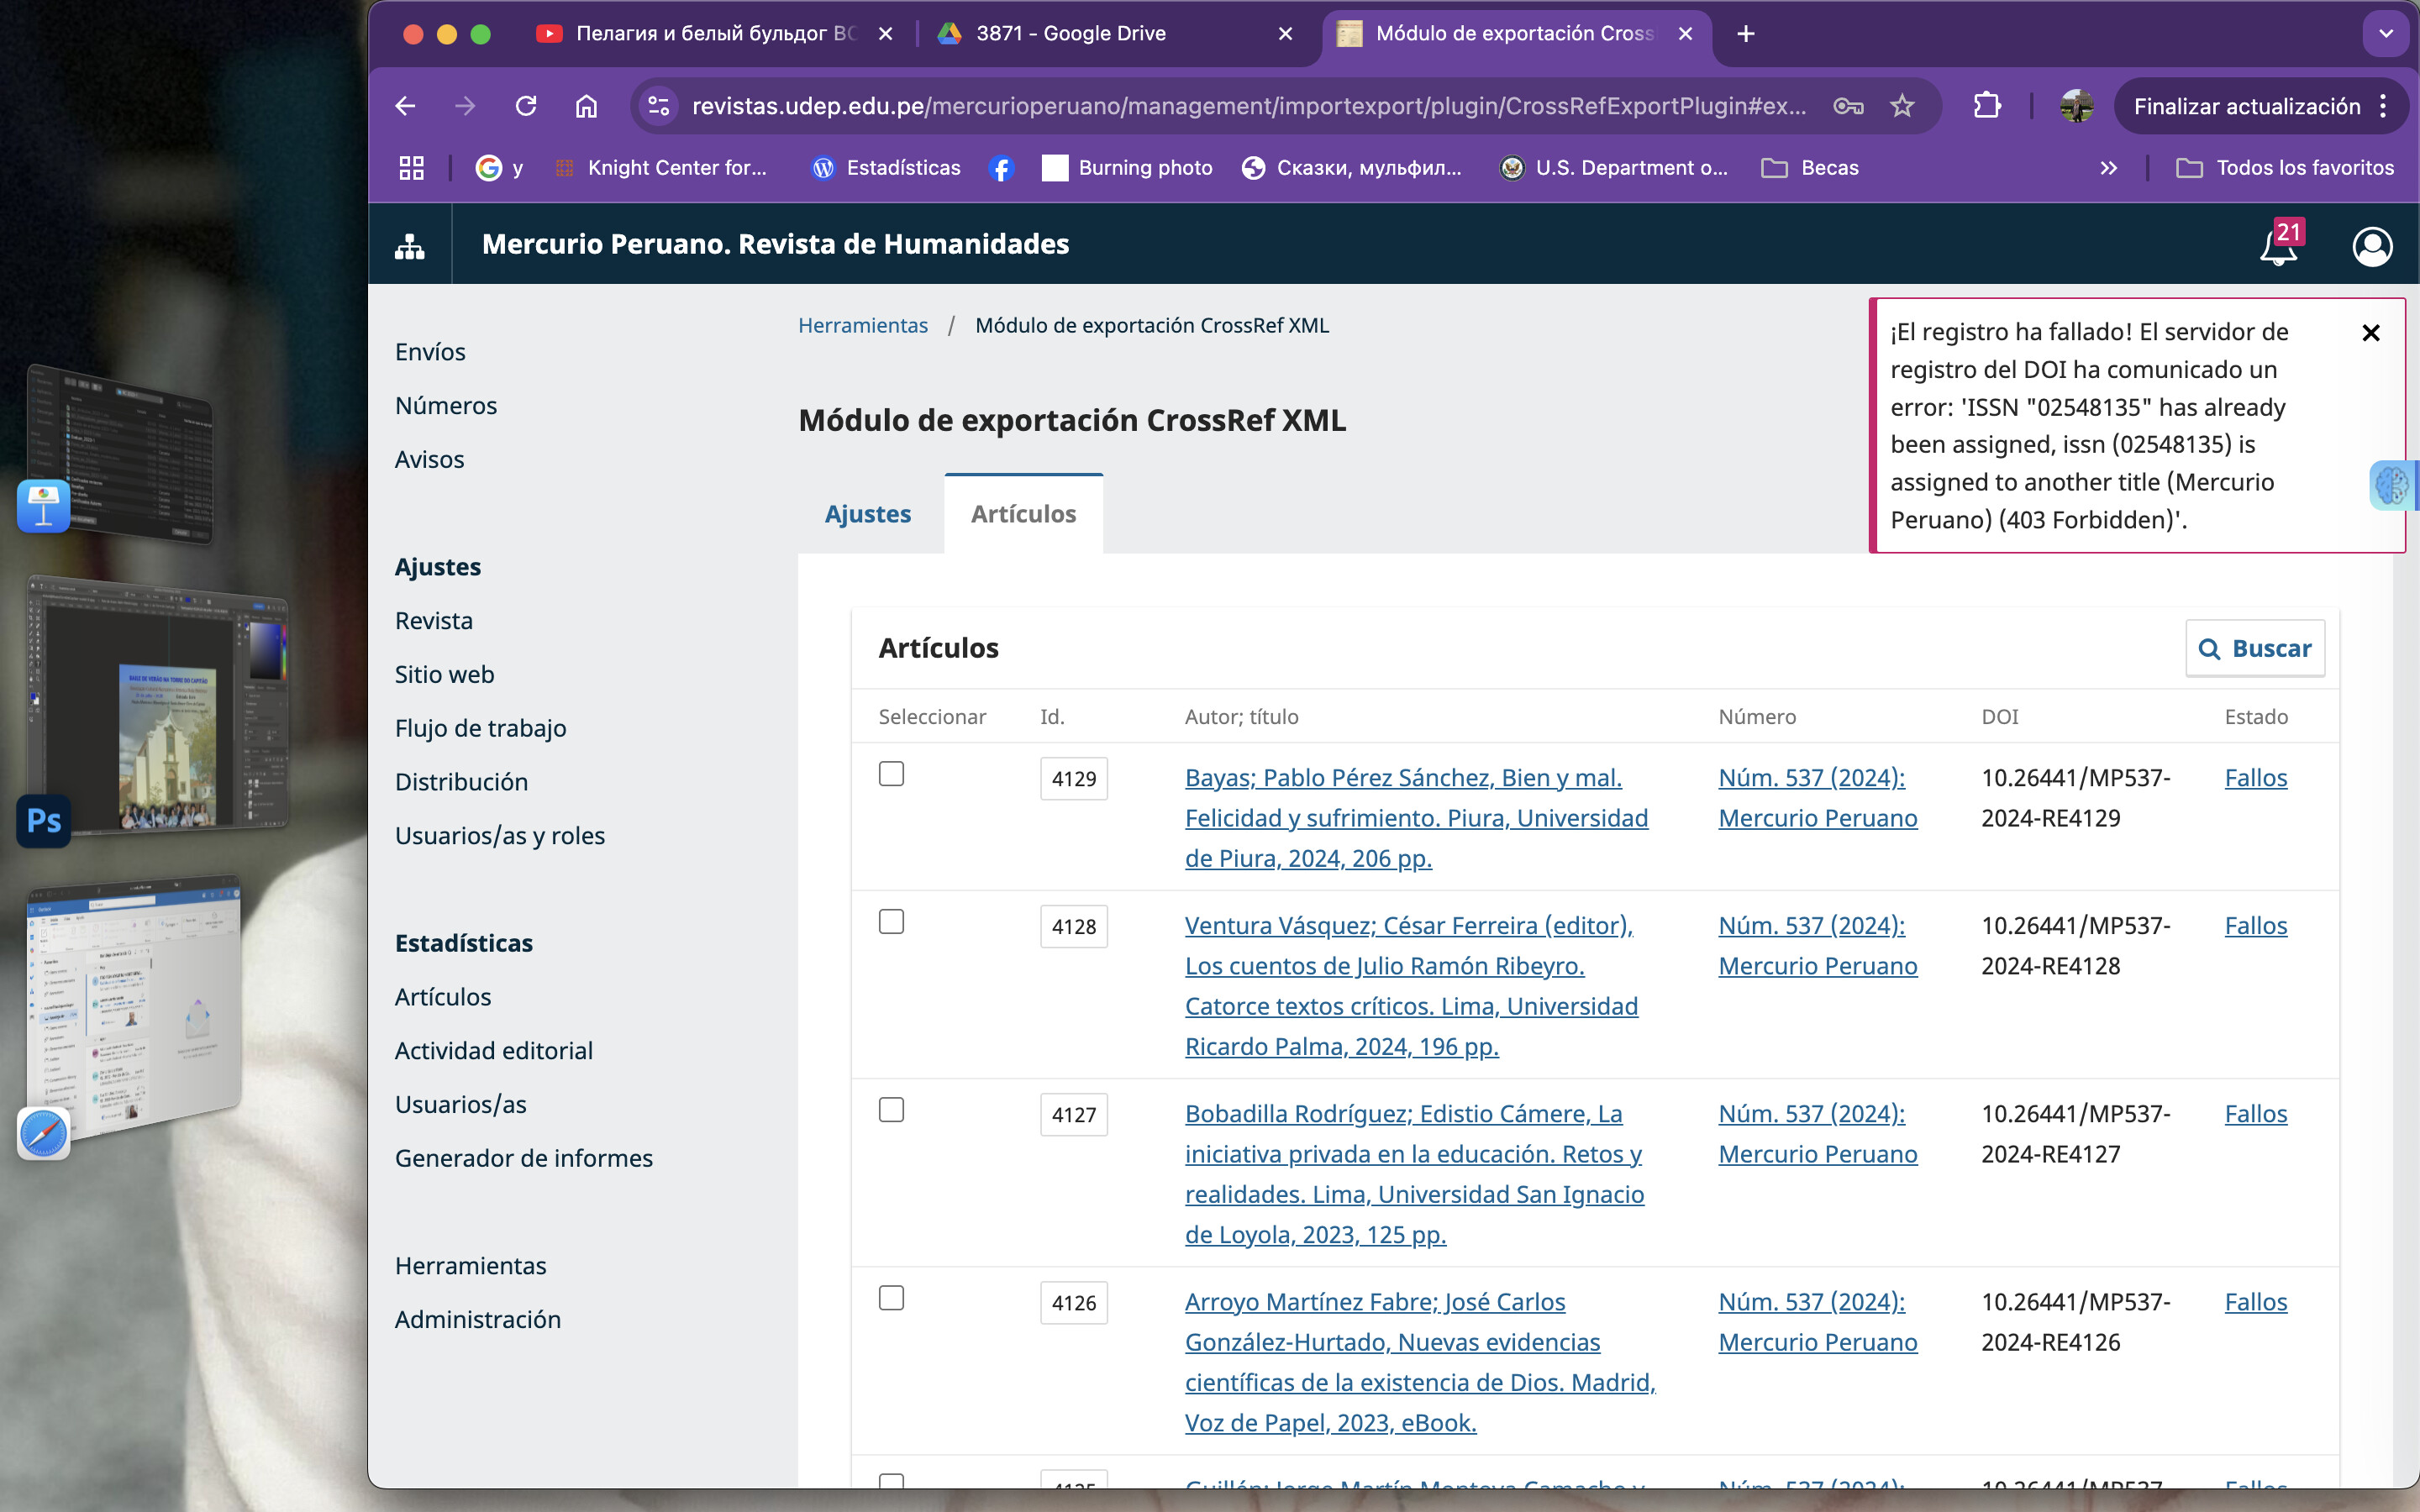Go to the browser home page icon
The image size is (2420, 1512).
pos(586,106)
